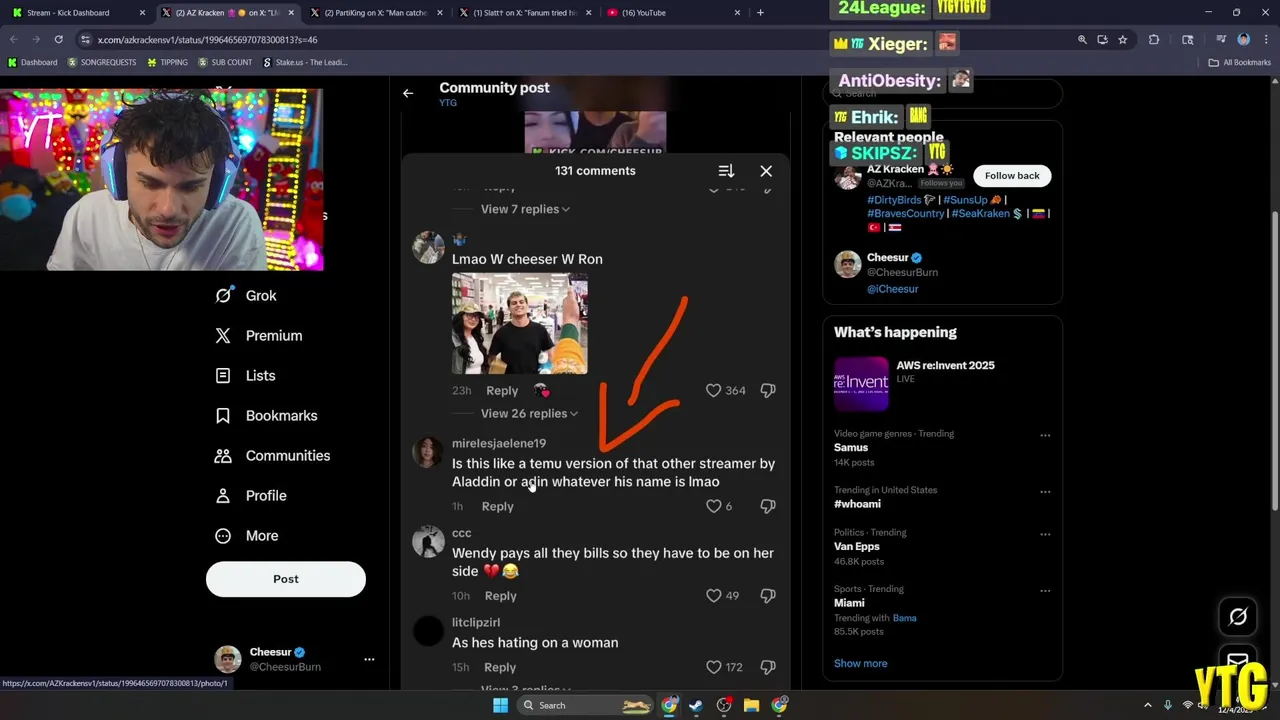The height and width of the screenshot is (720, 1280).
Task: Open Premium in sidebar
Action: [258, 335]
